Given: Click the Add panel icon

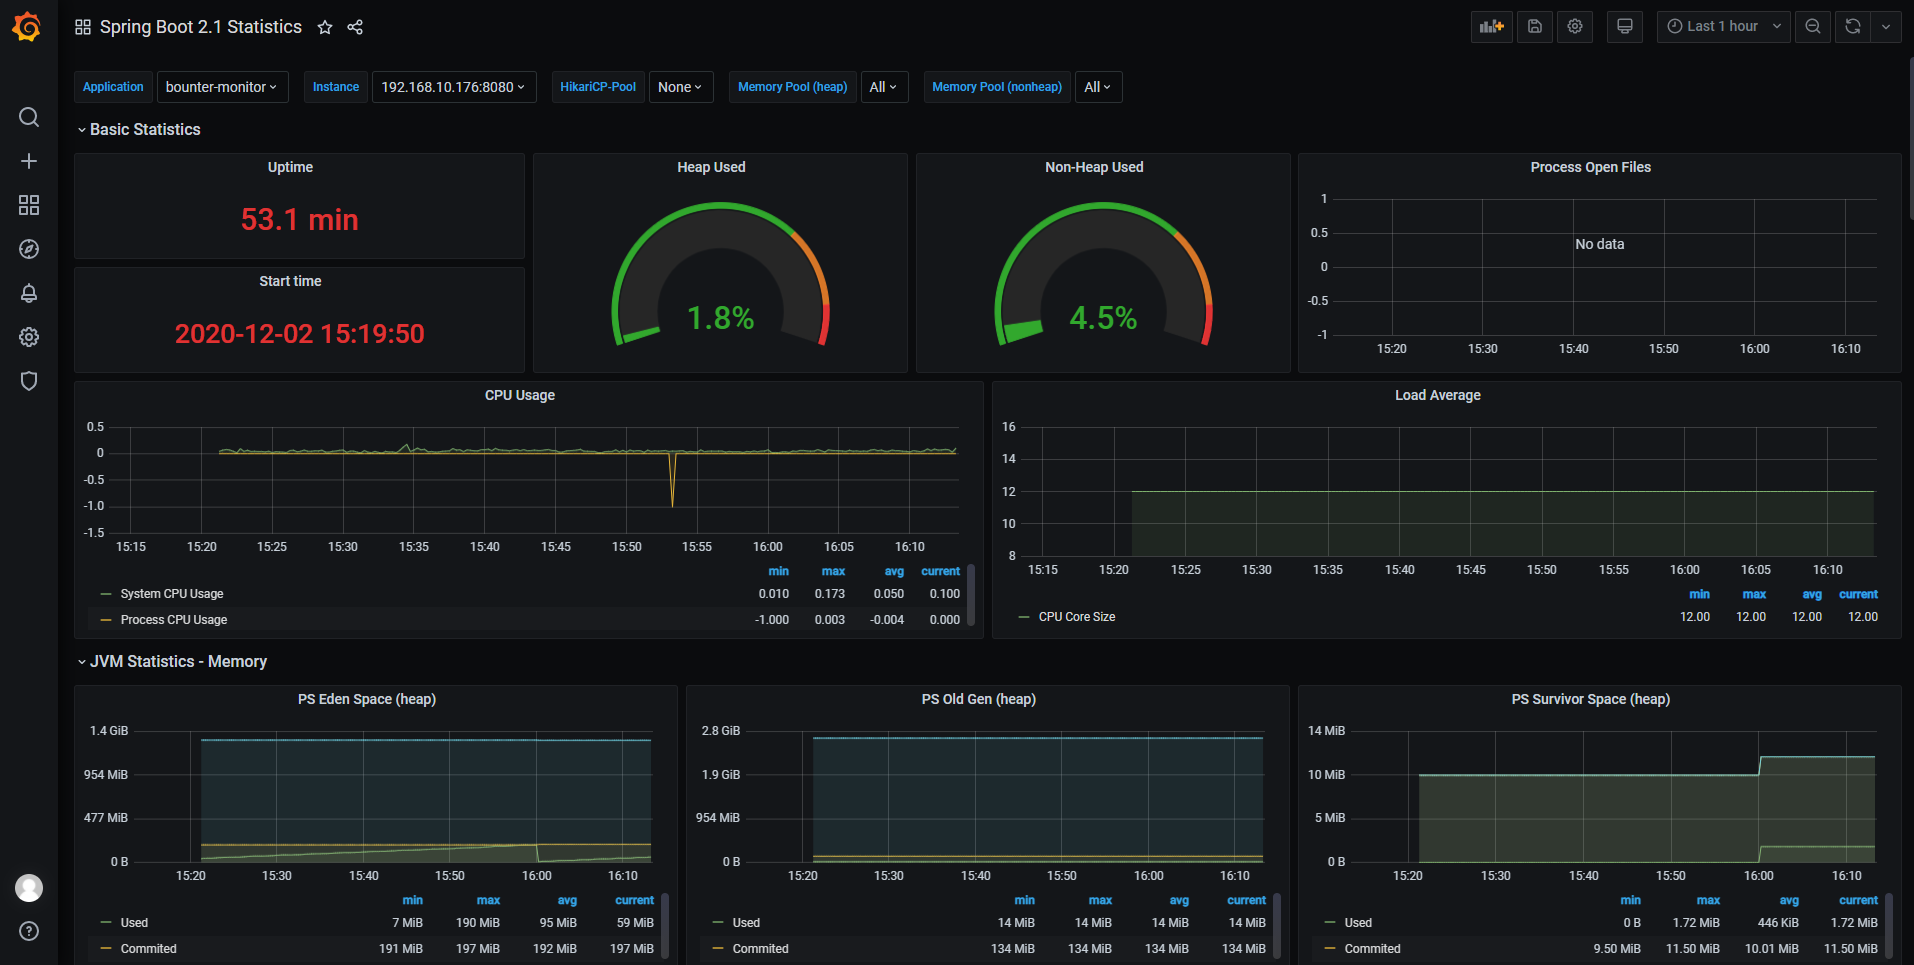Looking at the screenshot, I should (x=1491, y=27).
